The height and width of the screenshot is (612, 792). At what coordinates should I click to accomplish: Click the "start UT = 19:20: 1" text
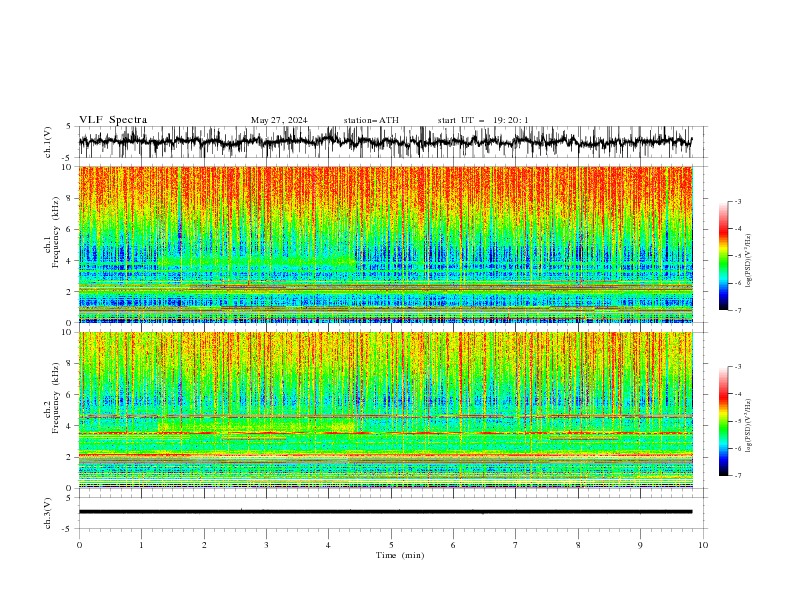[483, 120]
